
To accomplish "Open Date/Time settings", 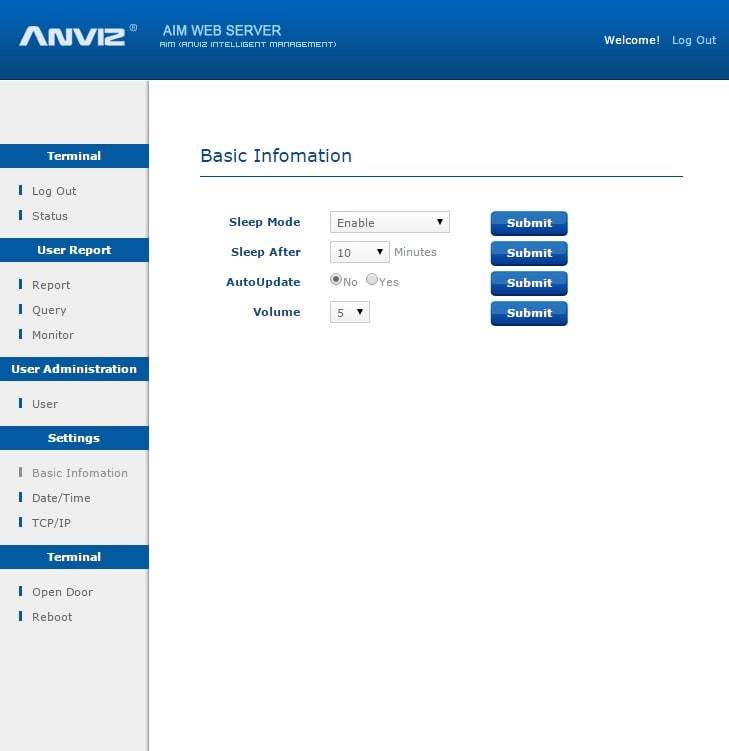I will pyautogui.click(x=61, y=498).
